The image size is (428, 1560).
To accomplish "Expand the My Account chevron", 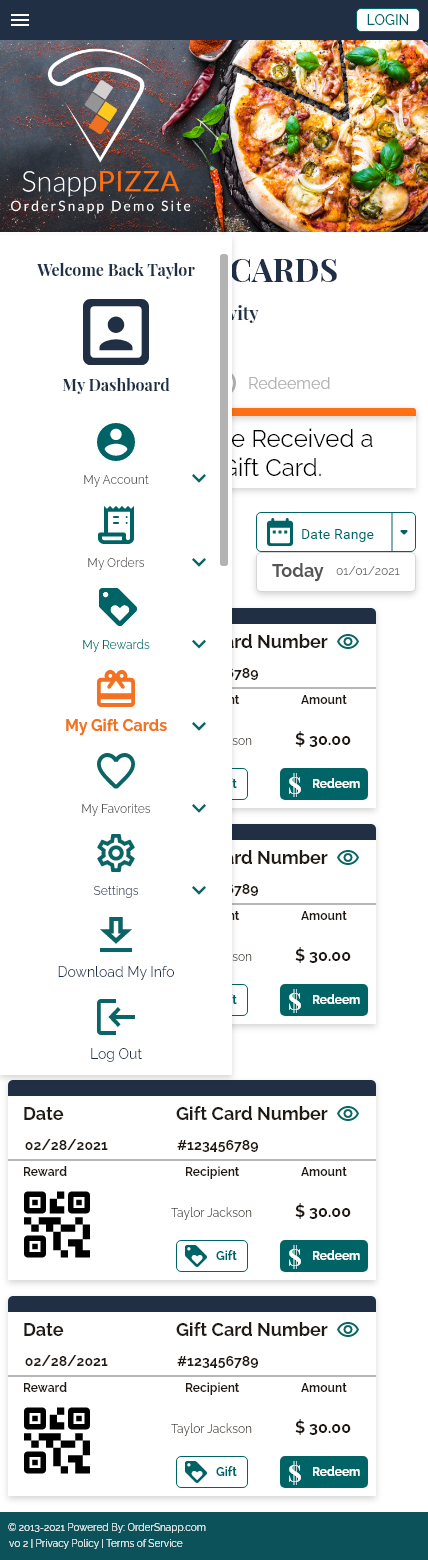I will coord(199,479).
